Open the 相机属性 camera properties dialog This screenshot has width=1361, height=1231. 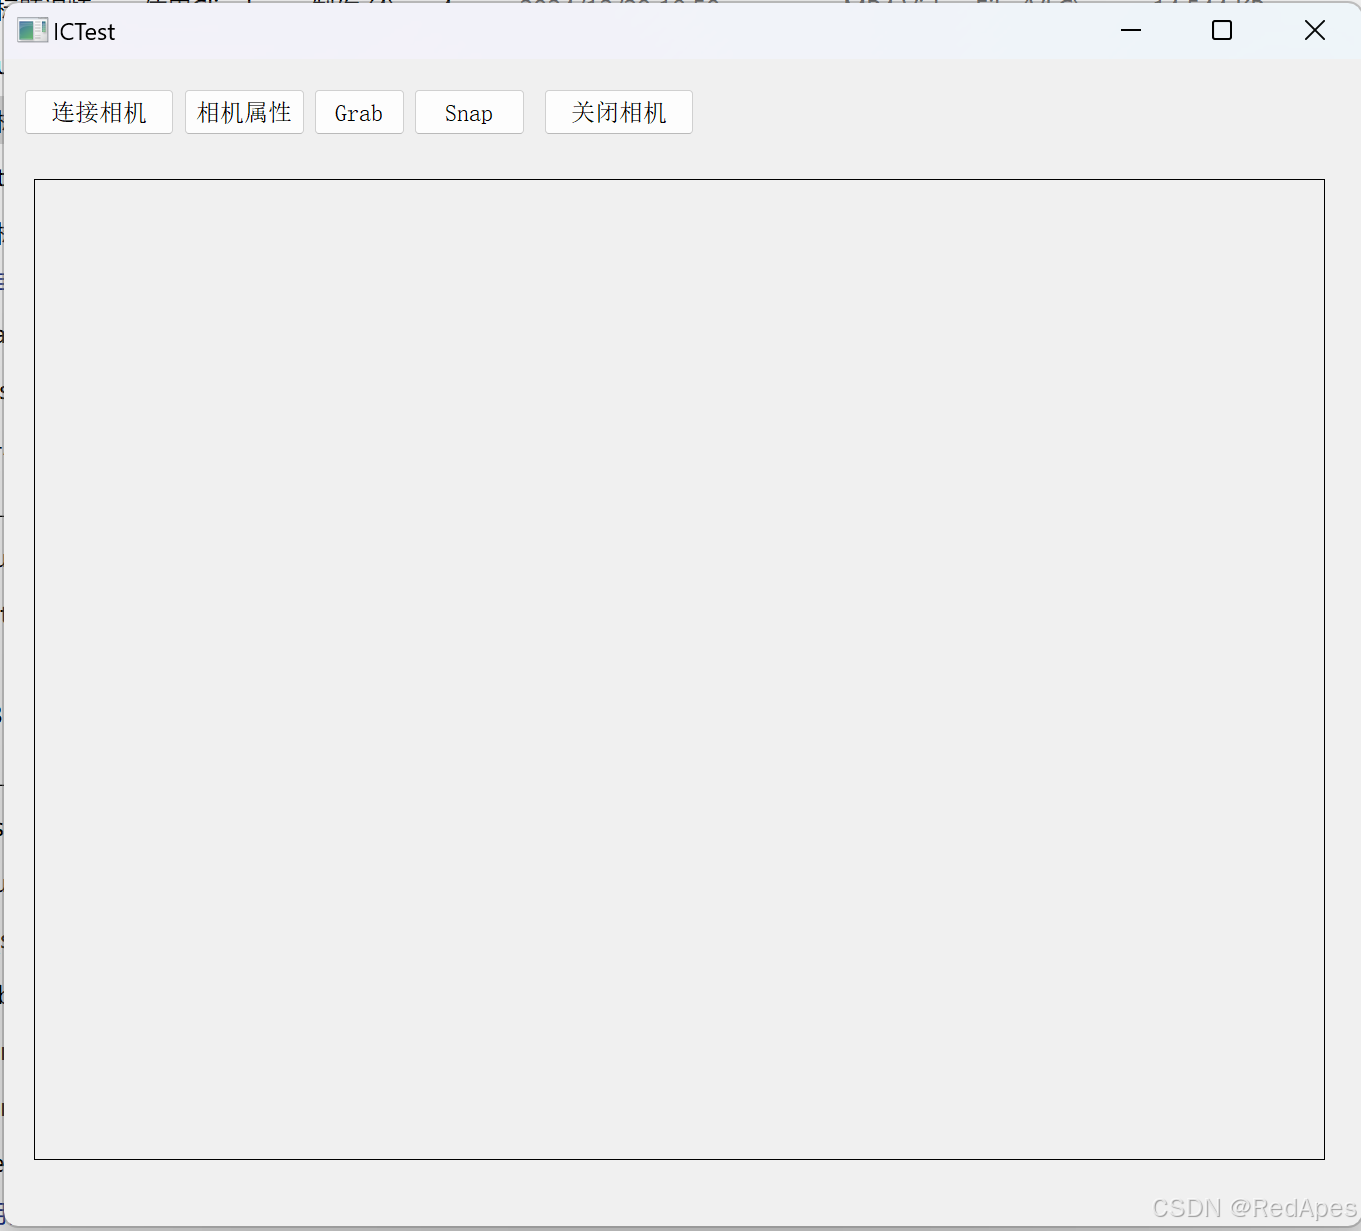point(244,112)
